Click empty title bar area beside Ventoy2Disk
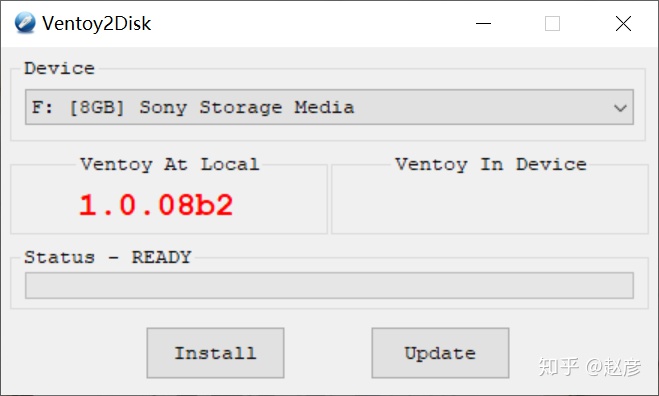 (311, 24)
